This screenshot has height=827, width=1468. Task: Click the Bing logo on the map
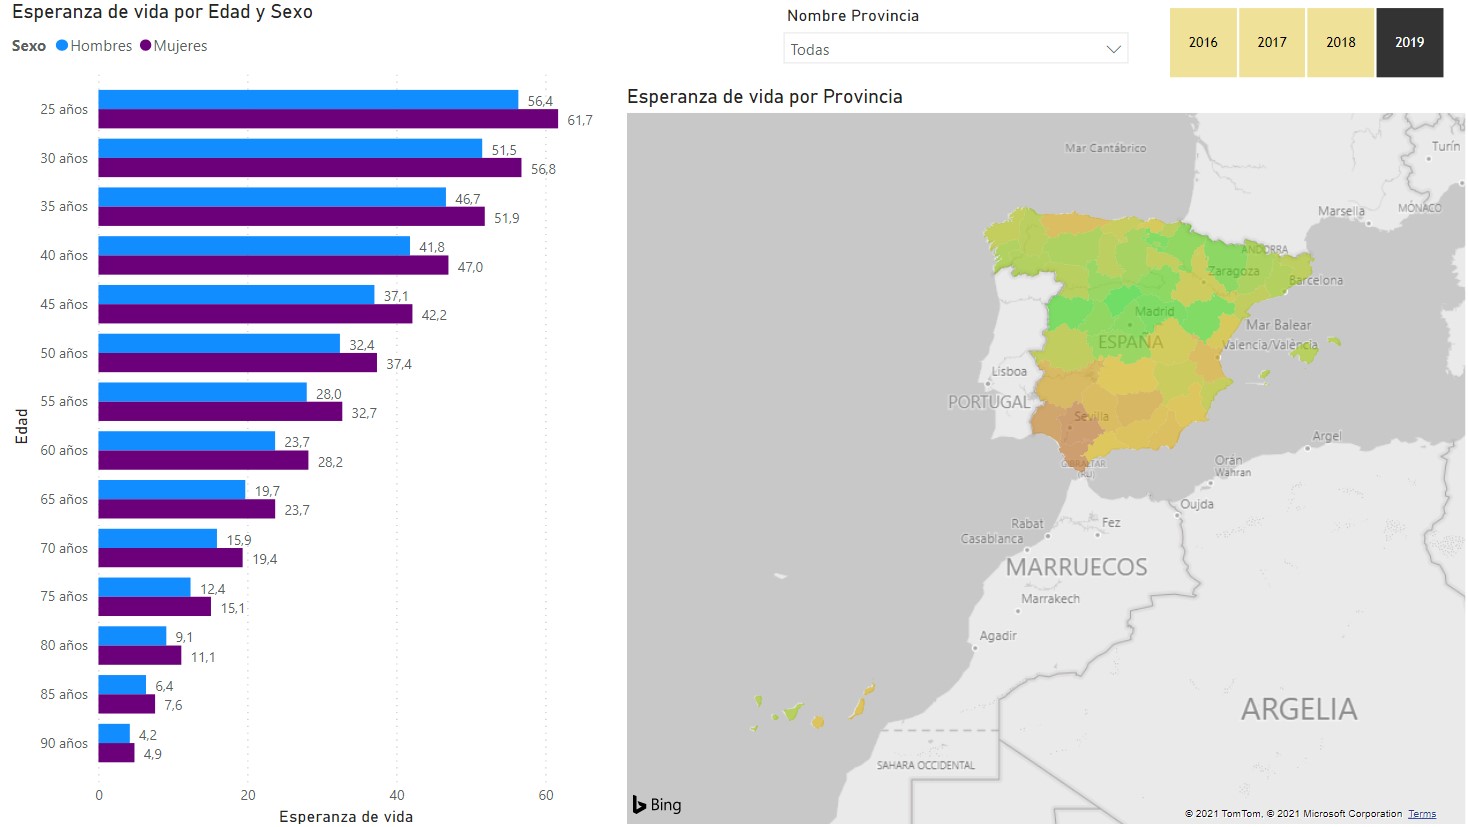[657, 804]
